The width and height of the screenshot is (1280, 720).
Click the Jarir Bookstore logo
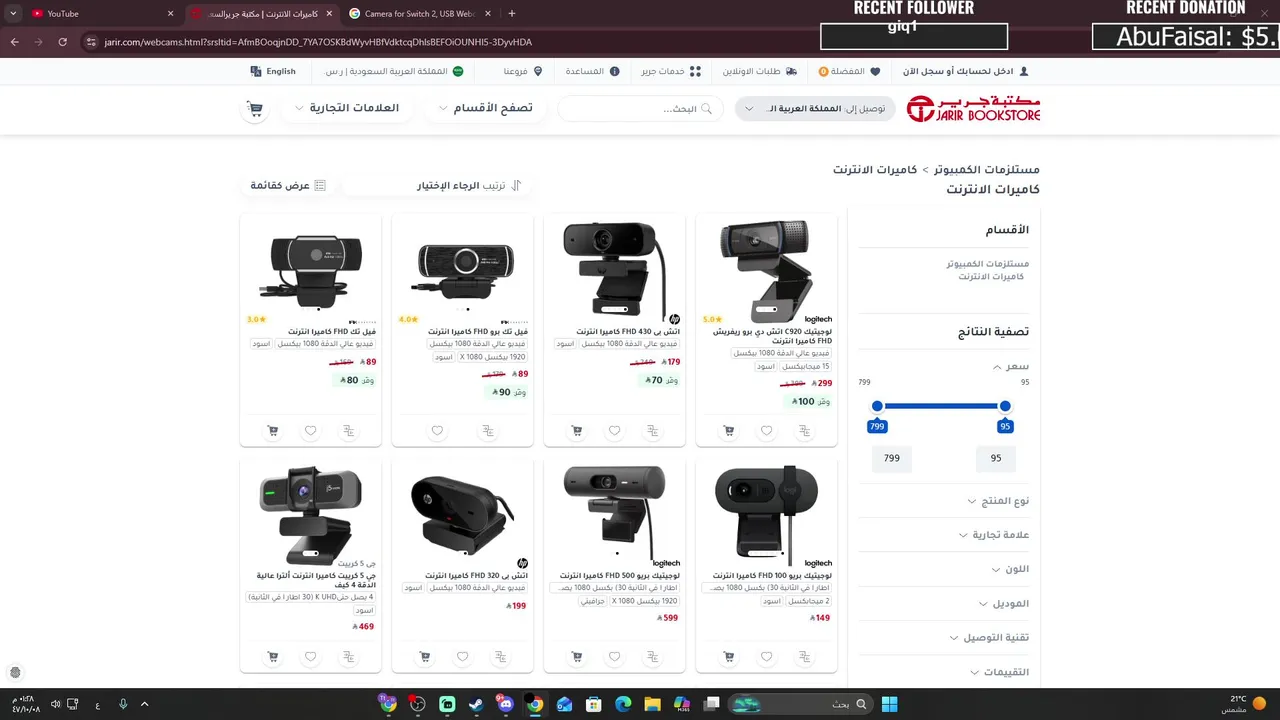point(973,109)
